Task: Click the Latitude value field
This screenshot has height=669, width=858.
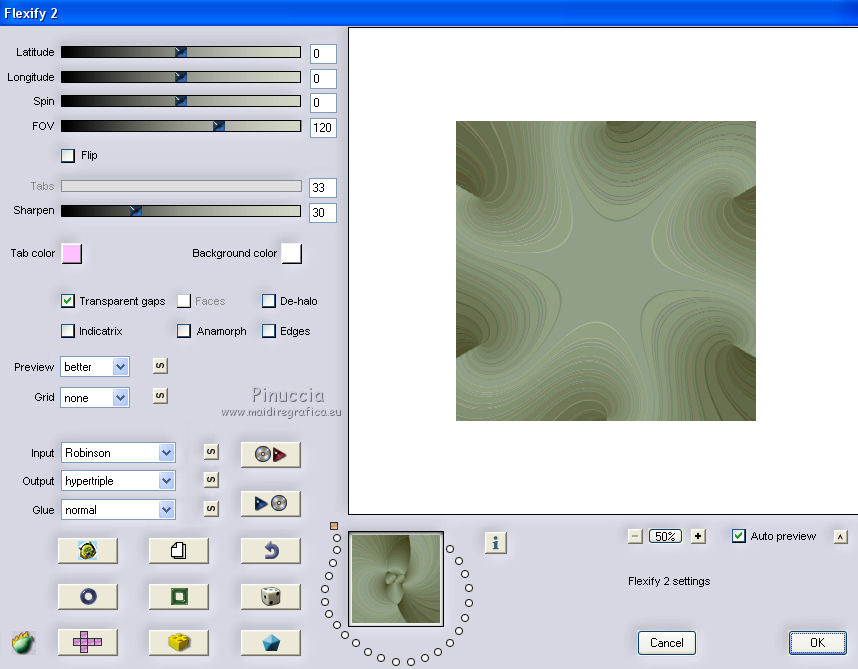Action: click(x=323, y=54)
